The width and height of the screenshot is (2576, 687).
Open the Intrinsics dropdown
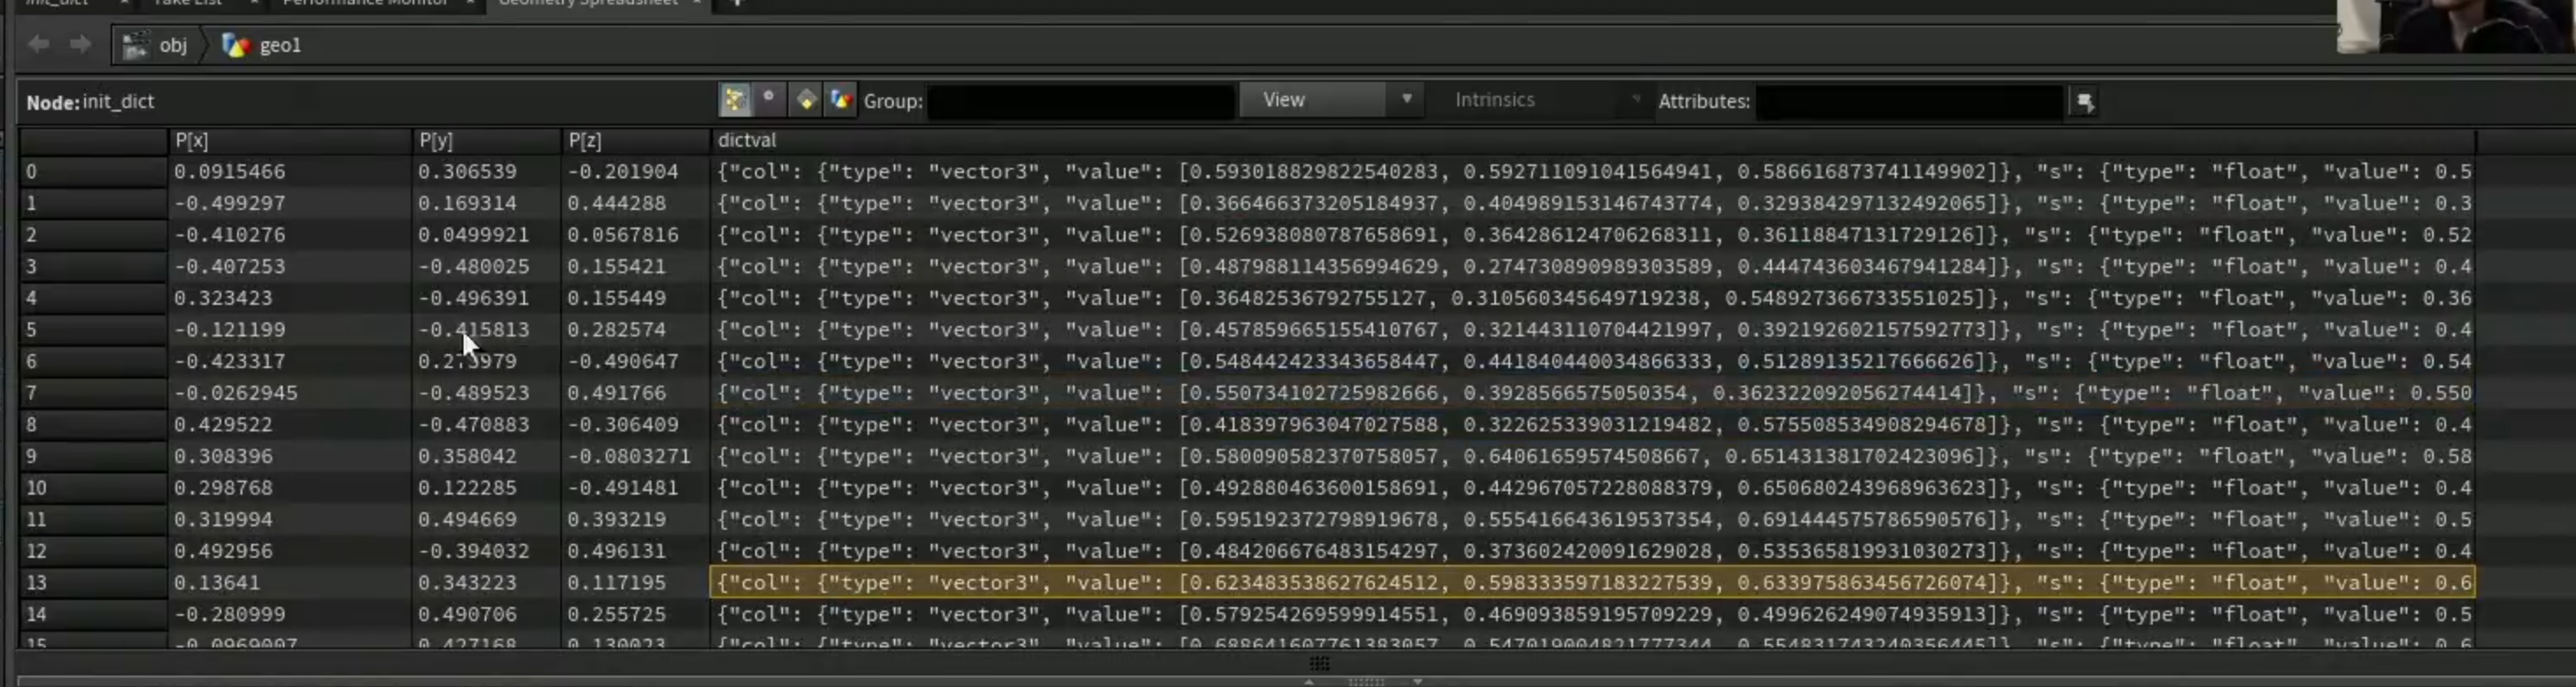(x=1545, y=100)
